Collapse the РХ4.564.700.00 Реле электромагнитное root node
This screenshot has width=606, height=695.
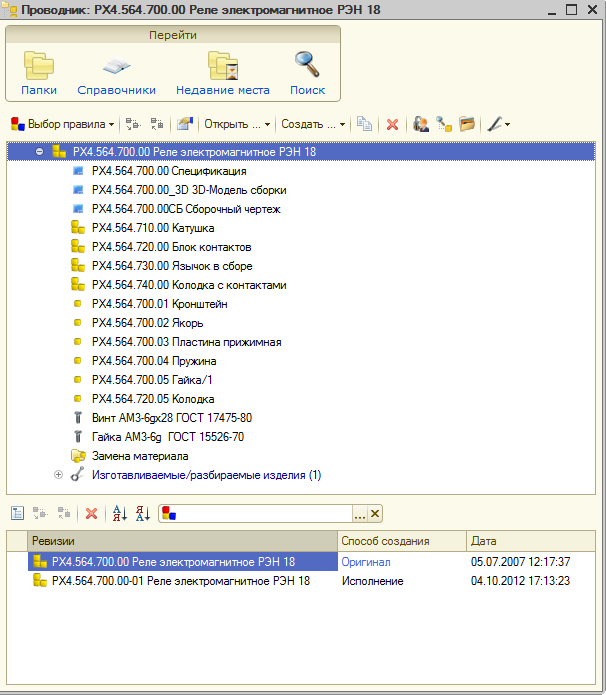(x=40, y=153)
